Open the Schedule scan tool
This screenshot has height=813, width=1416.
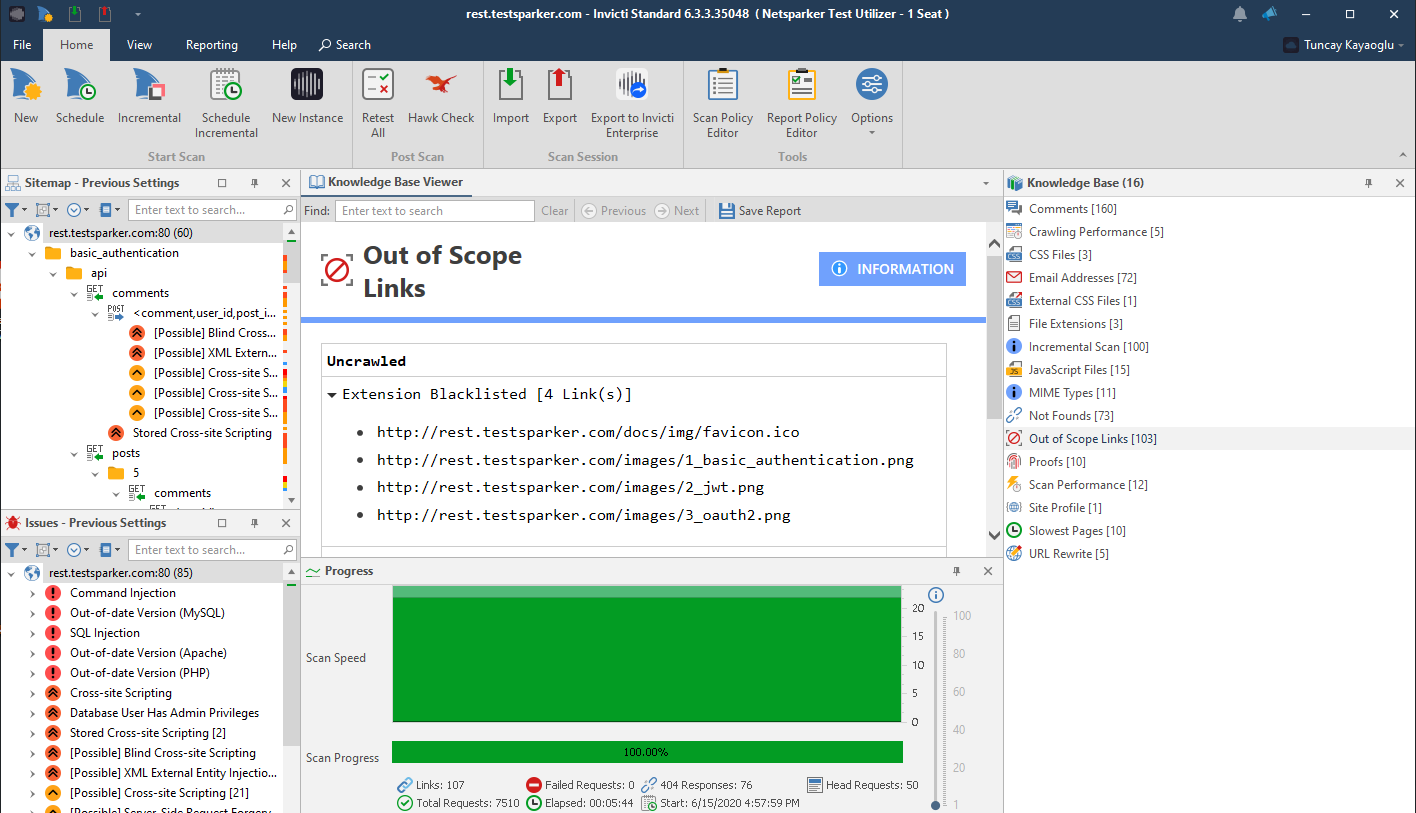[x=80, y=97]
